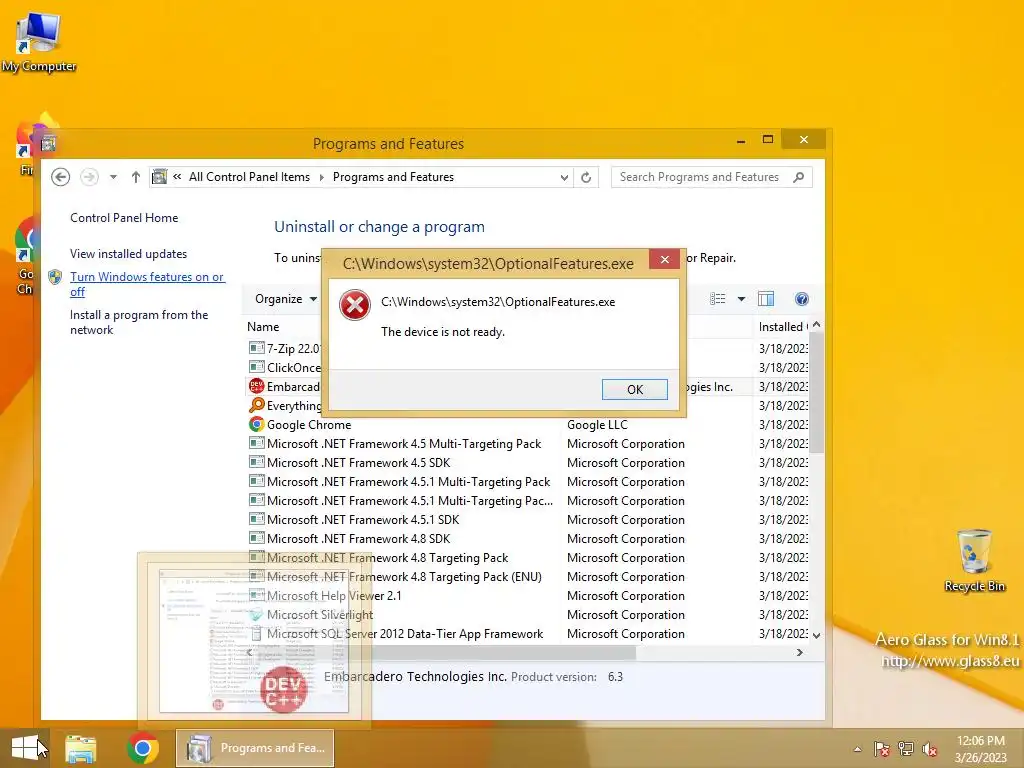Open the Recycle Bin desktop icon

pyautogui.click(x=974, y=560)
